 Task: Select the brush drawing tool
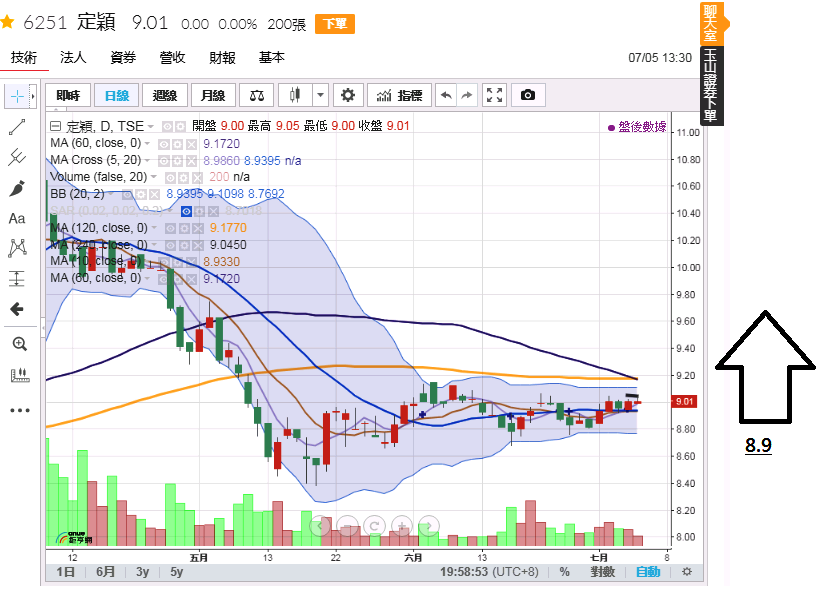click(17, 188)
